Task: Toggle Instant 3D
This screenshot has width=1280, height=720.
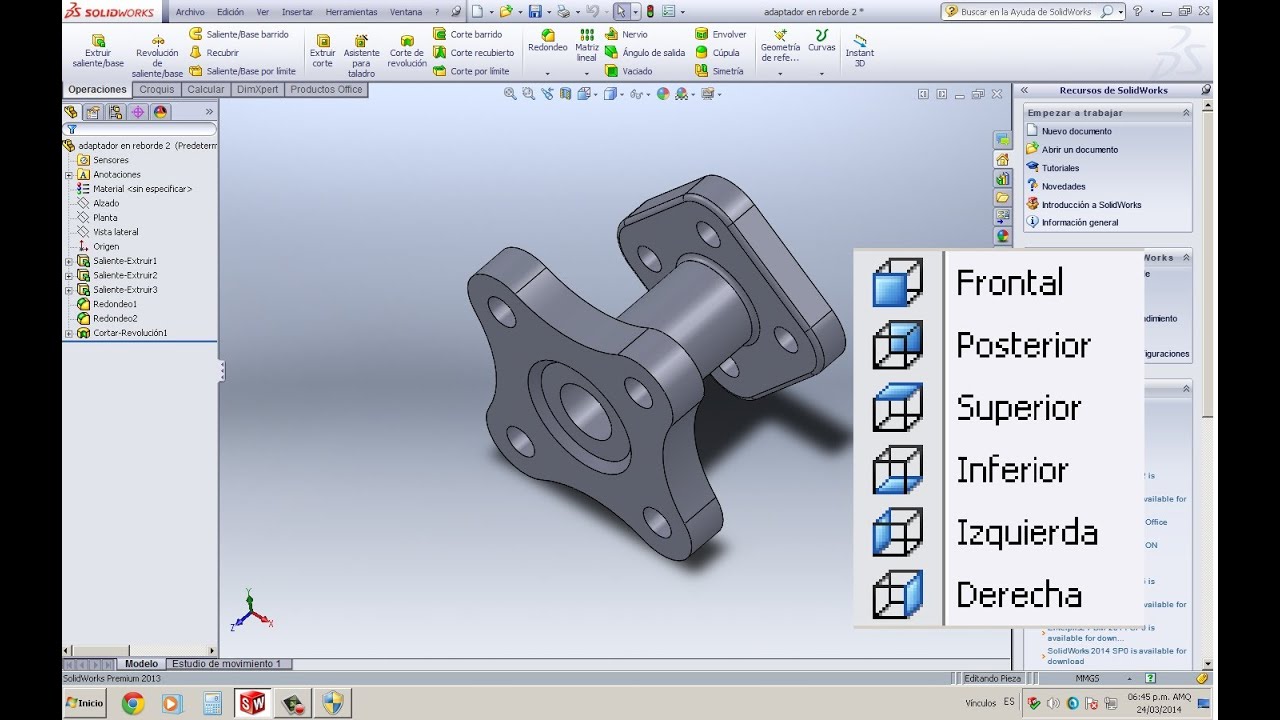Action: [x=859, y=49]
